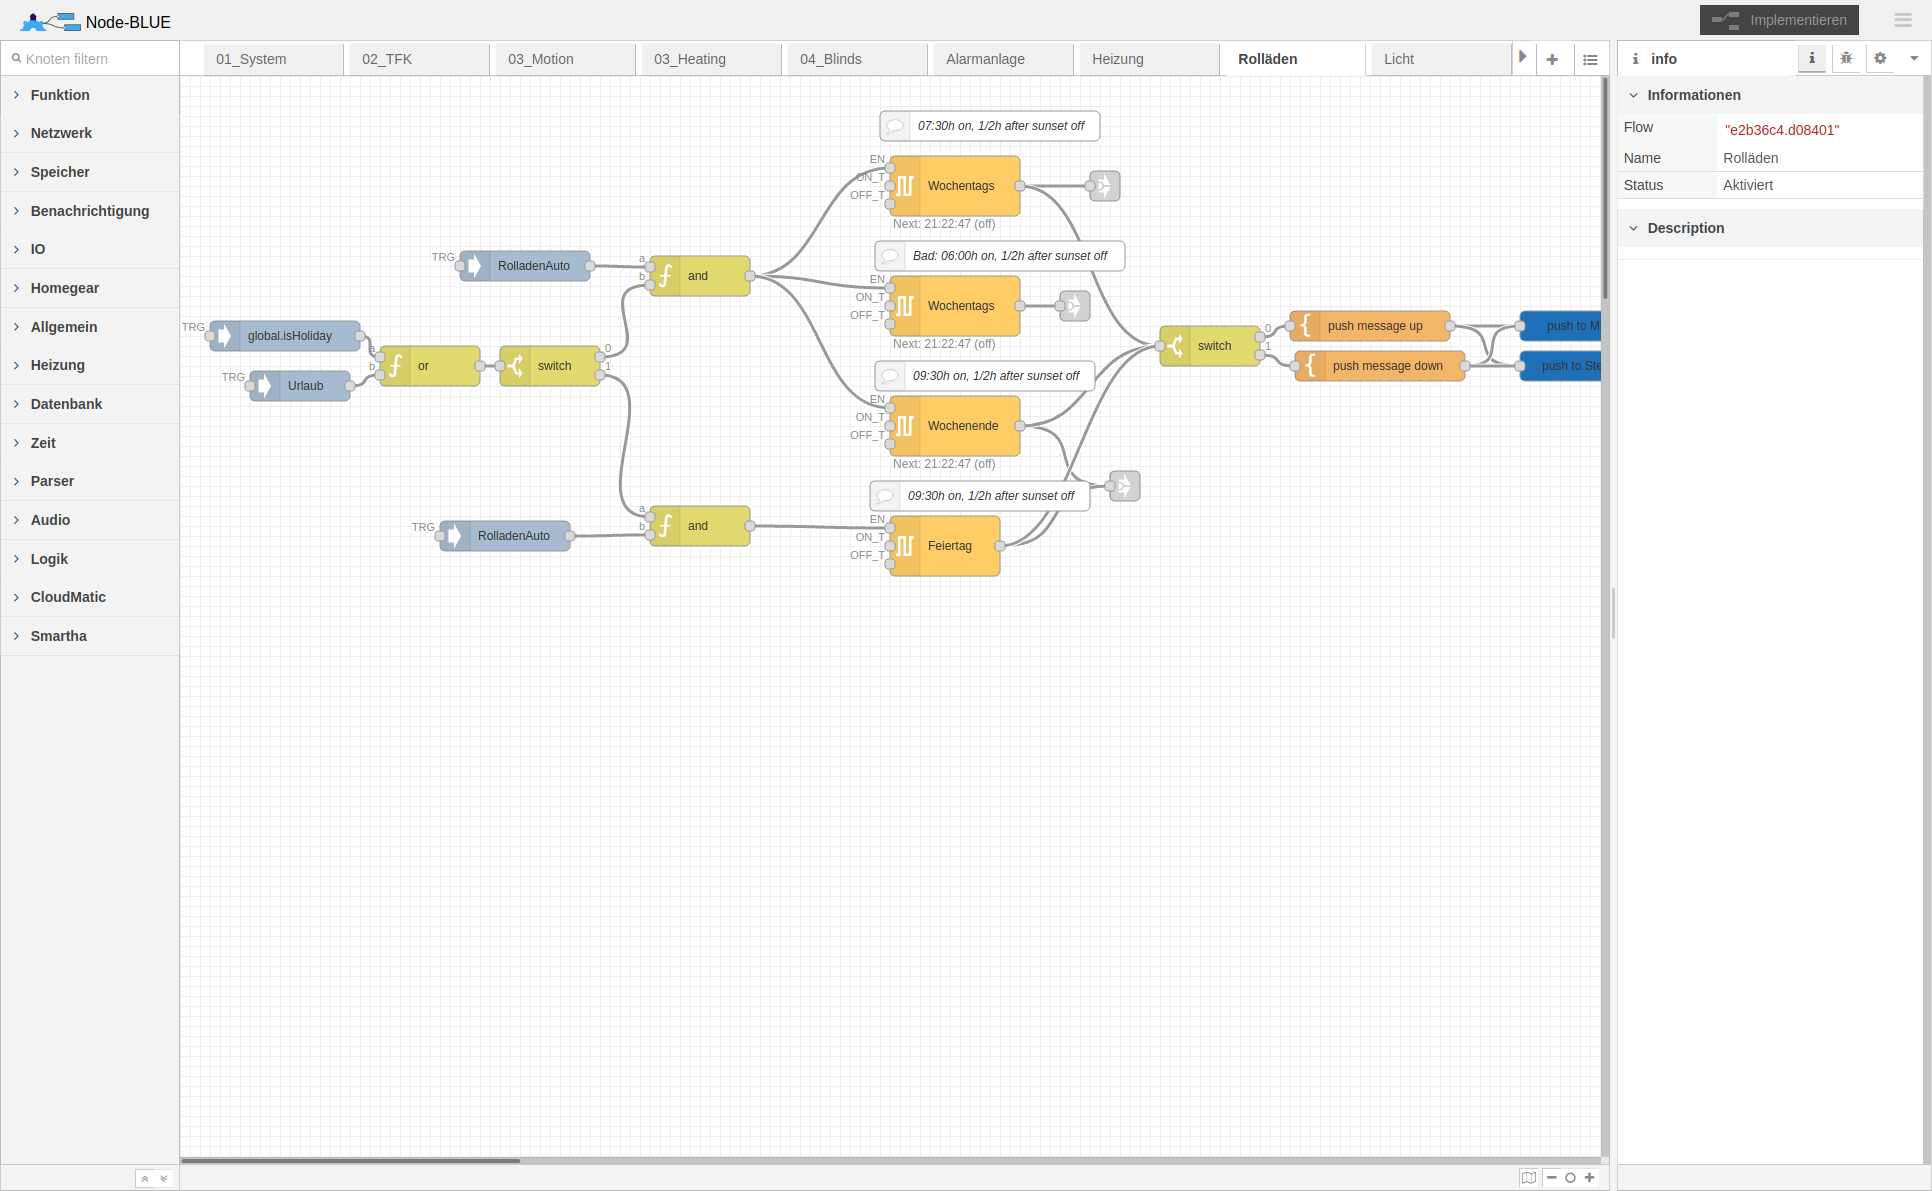Open the hamburger main menu
1932x1191 pixels.
point(1903,20)
